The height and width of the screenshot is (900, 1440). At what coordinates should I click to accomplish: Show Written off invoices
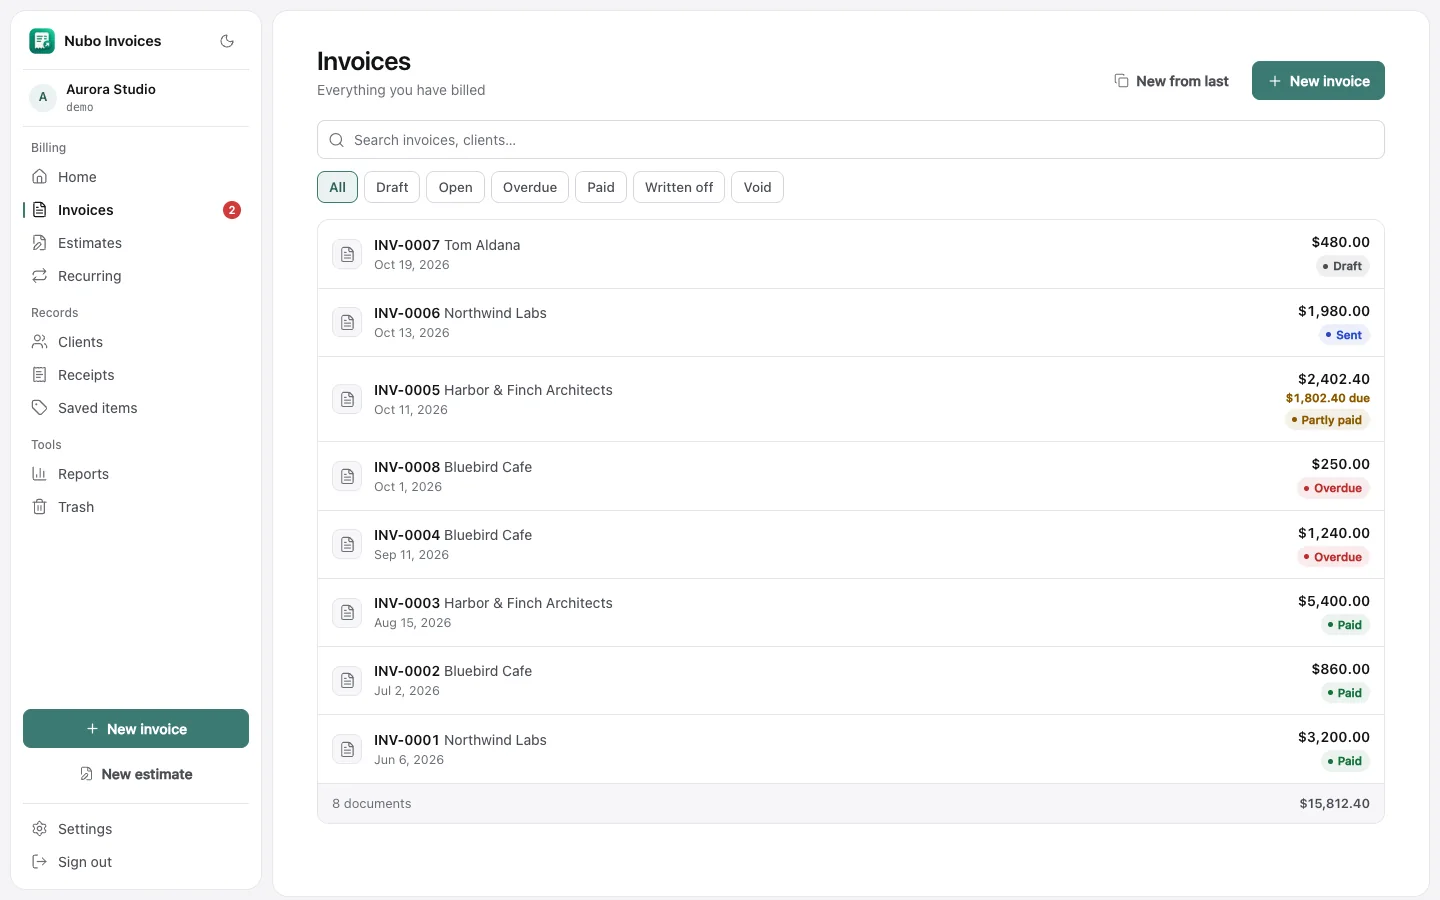point(679,187)
